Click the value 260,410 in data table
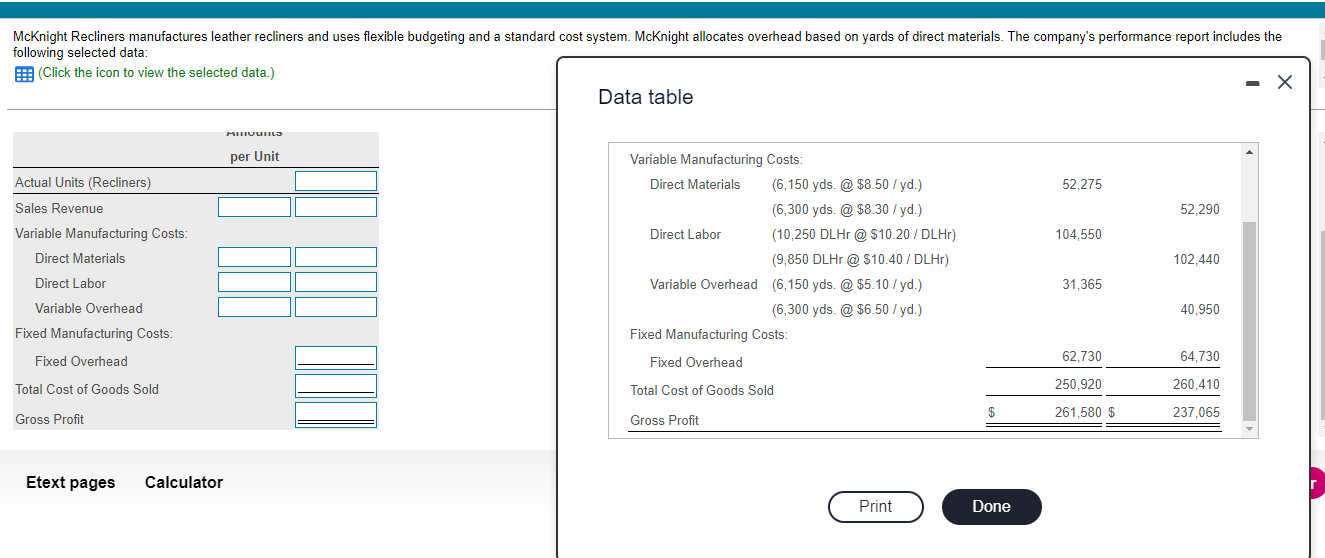Image resolution: width=1325 pixels, height=558 pixels. pos(1196,384)
